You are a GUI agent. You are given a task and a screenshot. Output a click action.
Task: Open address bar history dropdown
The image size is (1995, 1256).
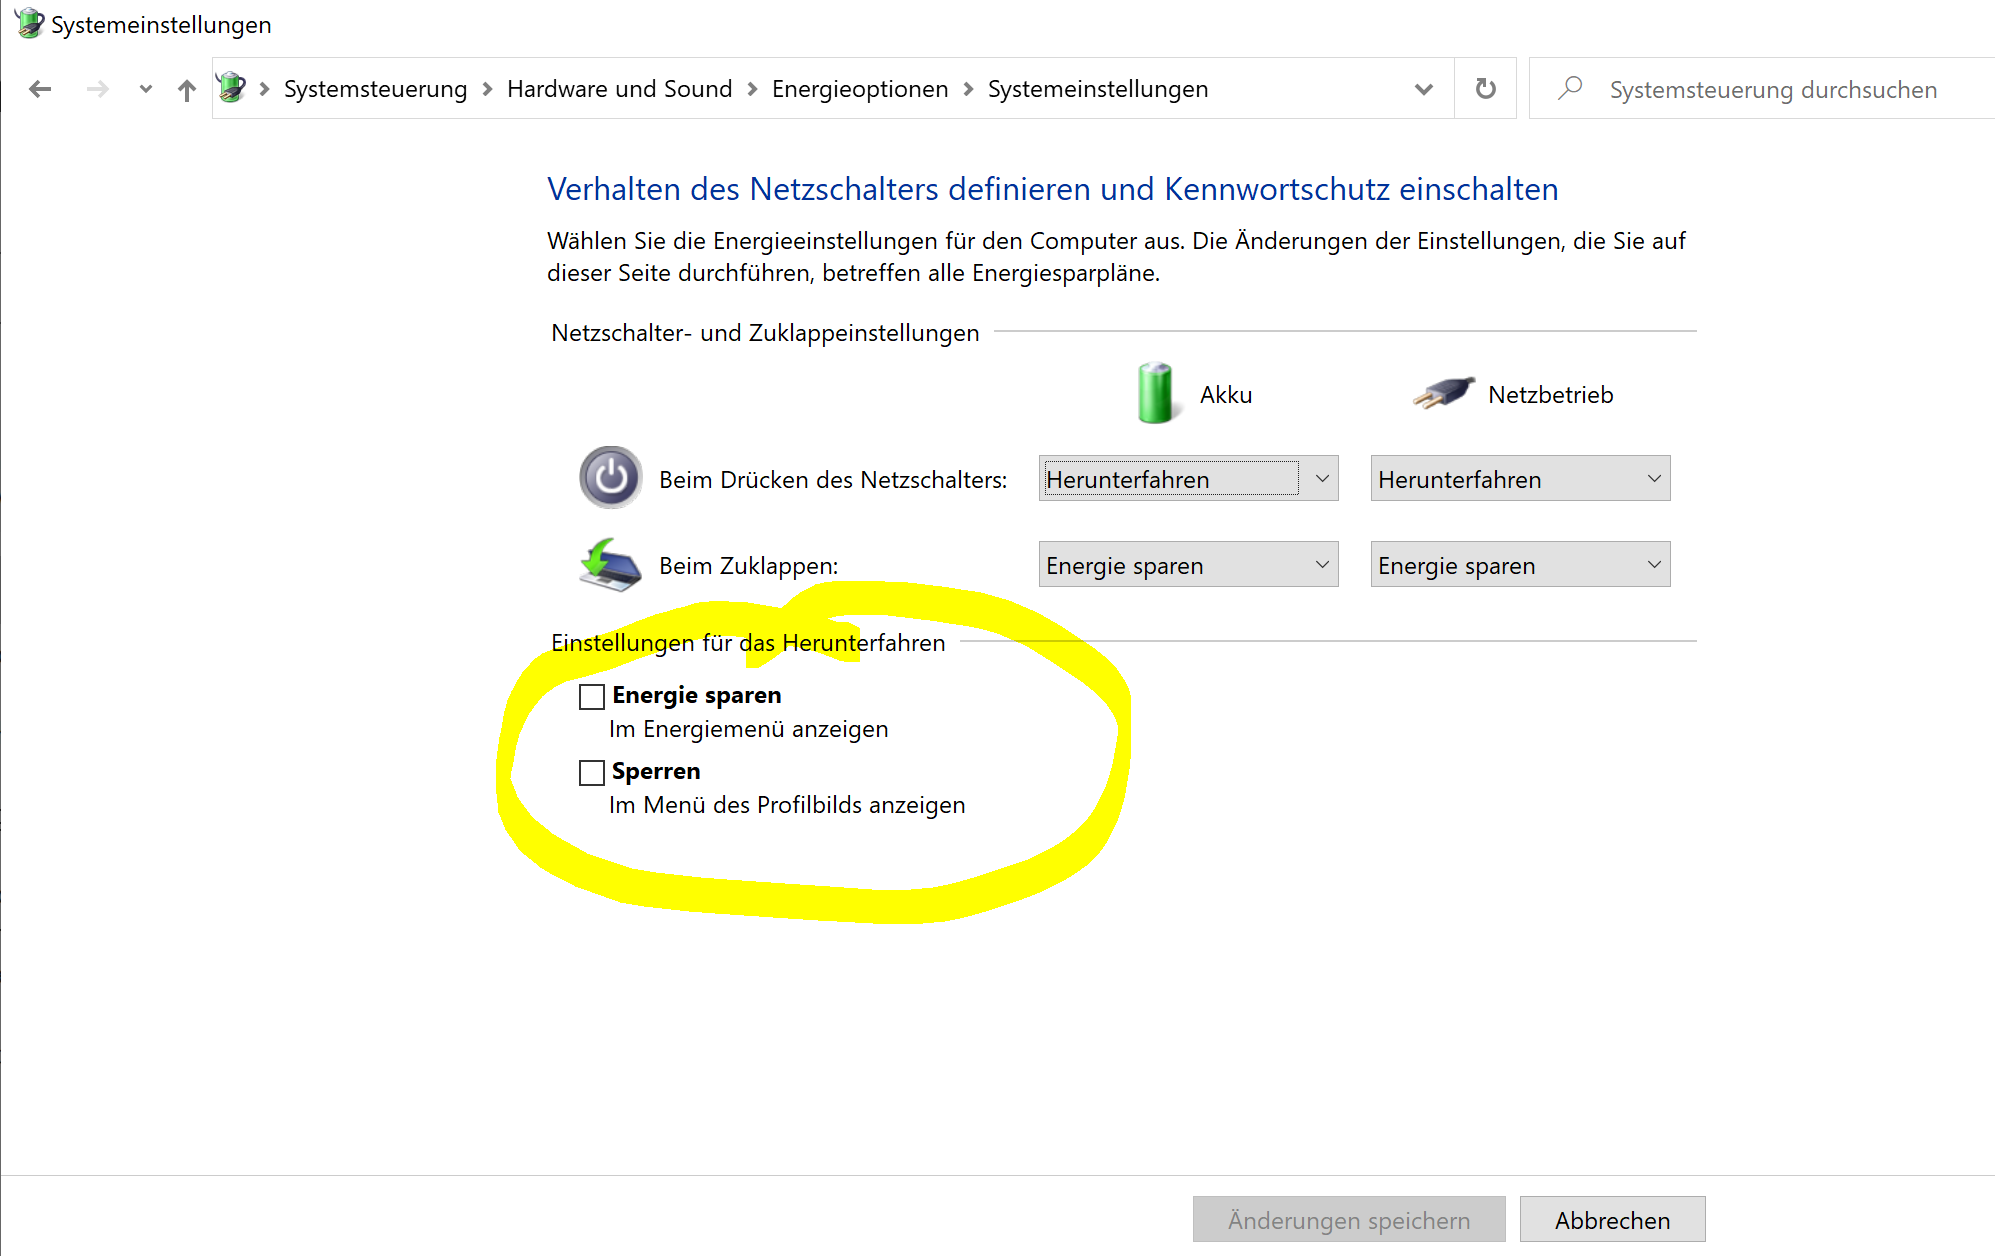(1424, 89)
